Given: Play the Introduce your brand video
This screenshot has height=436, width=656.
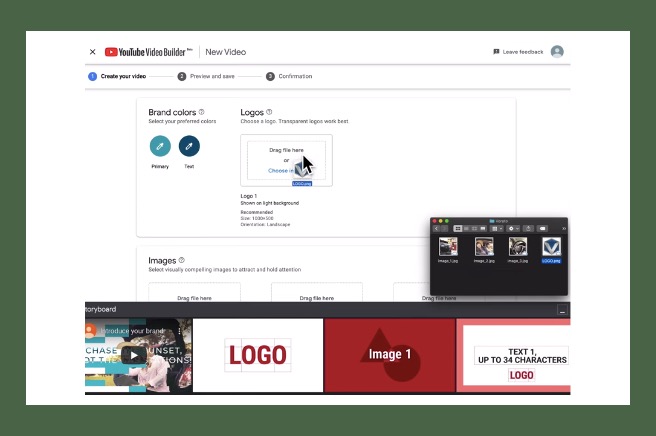Looking at the screenshot, I should tap(134, 355).
